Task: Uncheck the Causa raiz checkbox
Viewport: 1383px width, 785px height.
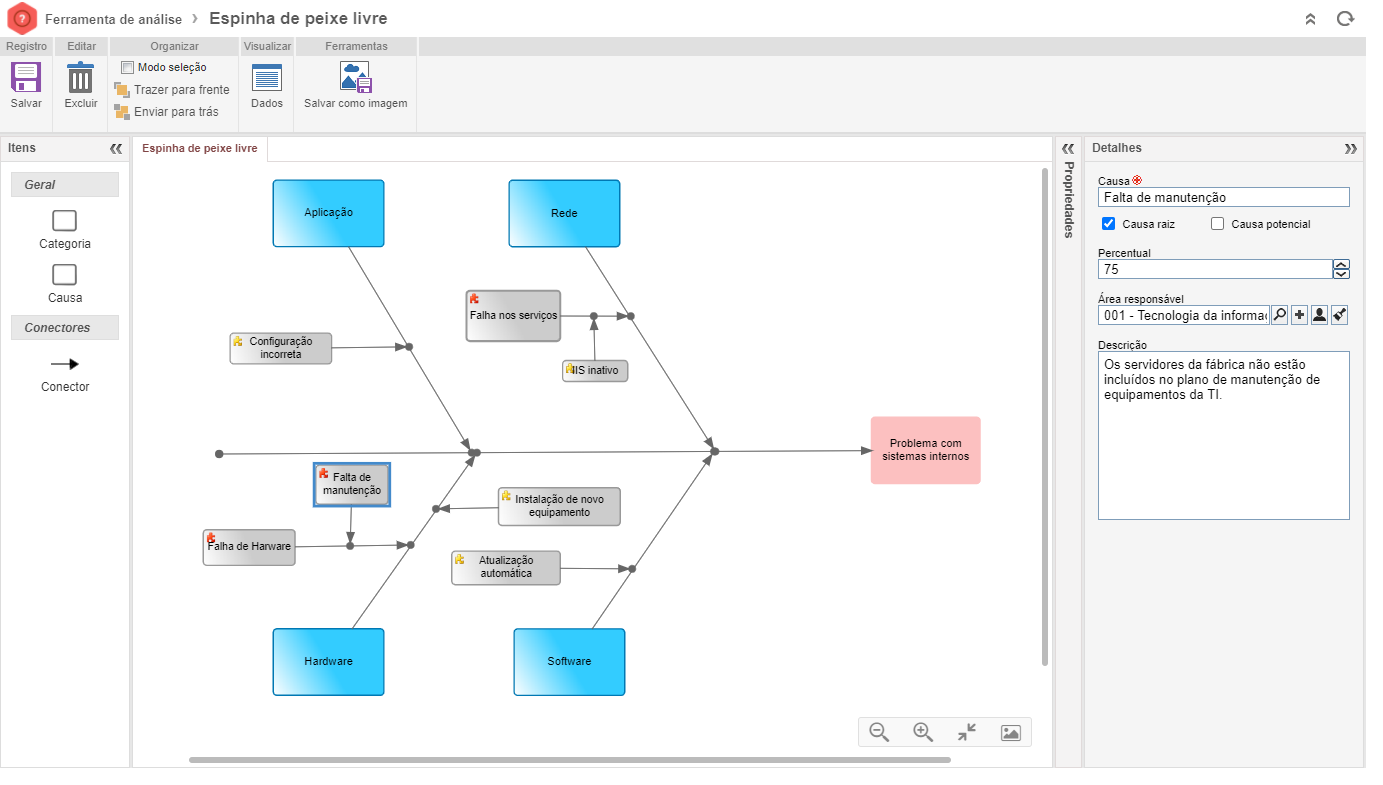Action: [1108, 224]
